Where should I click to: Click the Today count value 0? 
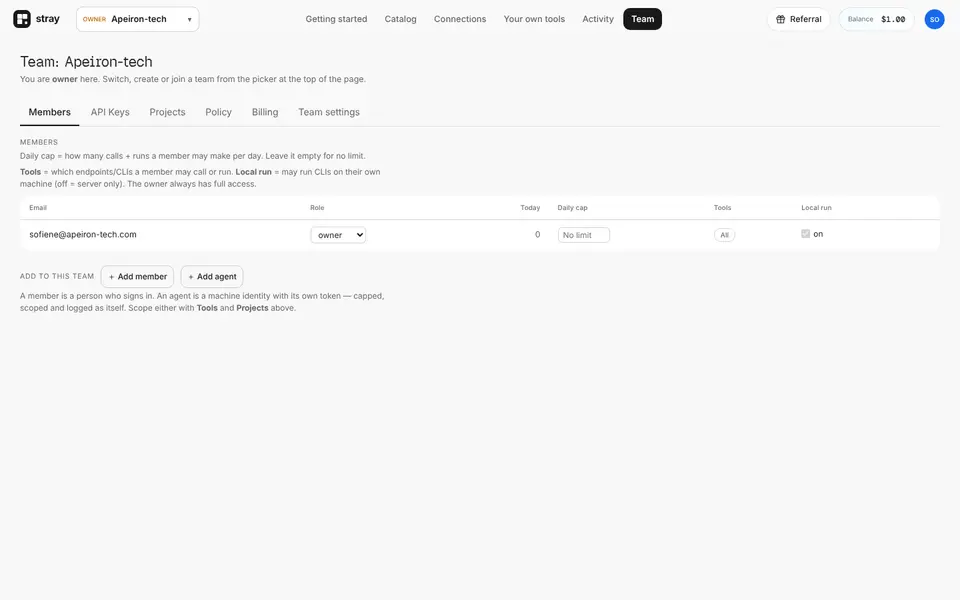[x=538, y=234]
